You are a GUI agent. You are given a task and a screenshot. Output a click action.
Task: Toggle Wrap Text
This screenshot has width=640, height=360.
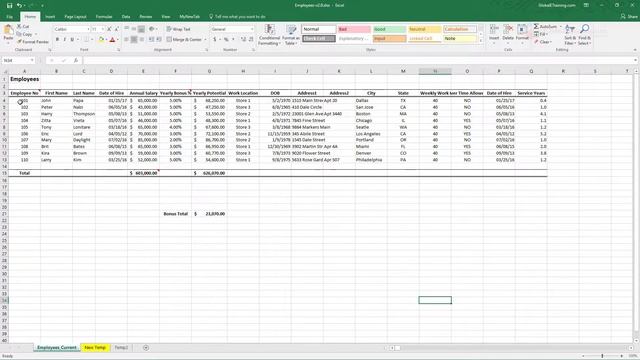(178, 29)
